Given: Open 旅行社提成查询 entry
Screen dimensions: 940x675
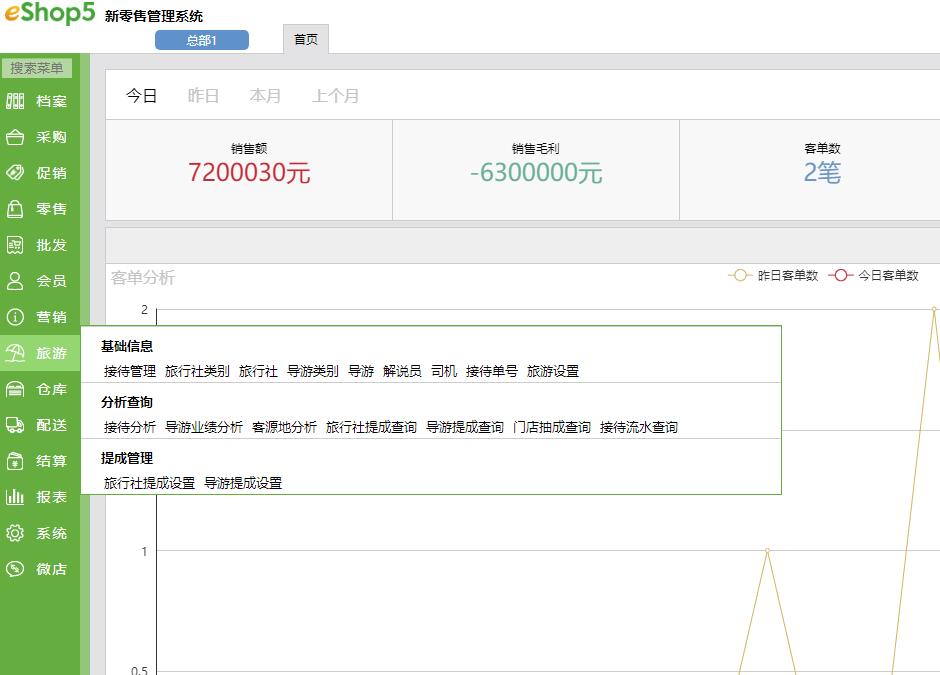Looking at the screenshot, I should click(371, 427).
